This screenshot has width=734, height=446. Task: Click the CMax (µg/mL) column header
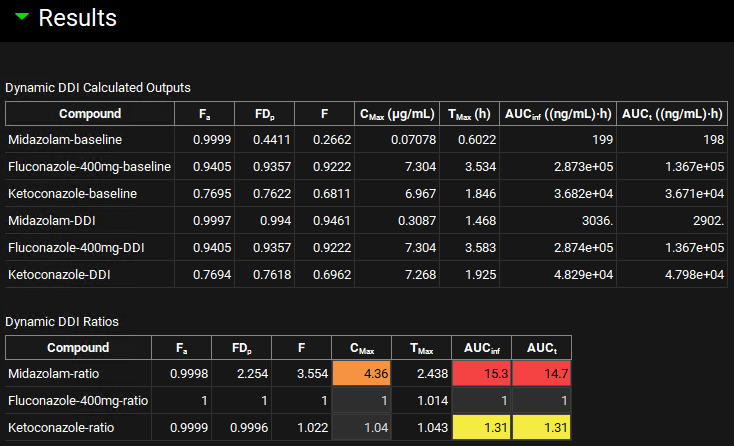tap(398, 113)
